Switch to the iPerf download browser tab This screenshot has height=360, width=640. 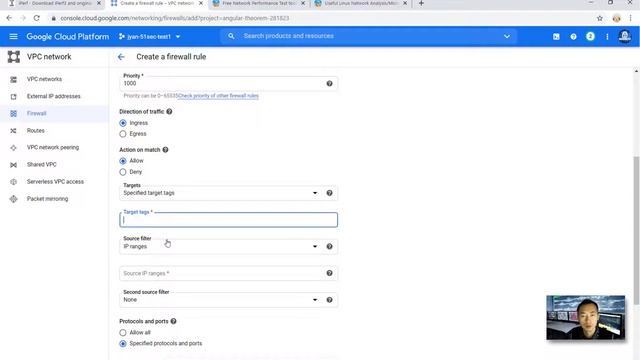click(x=54, y=3)
